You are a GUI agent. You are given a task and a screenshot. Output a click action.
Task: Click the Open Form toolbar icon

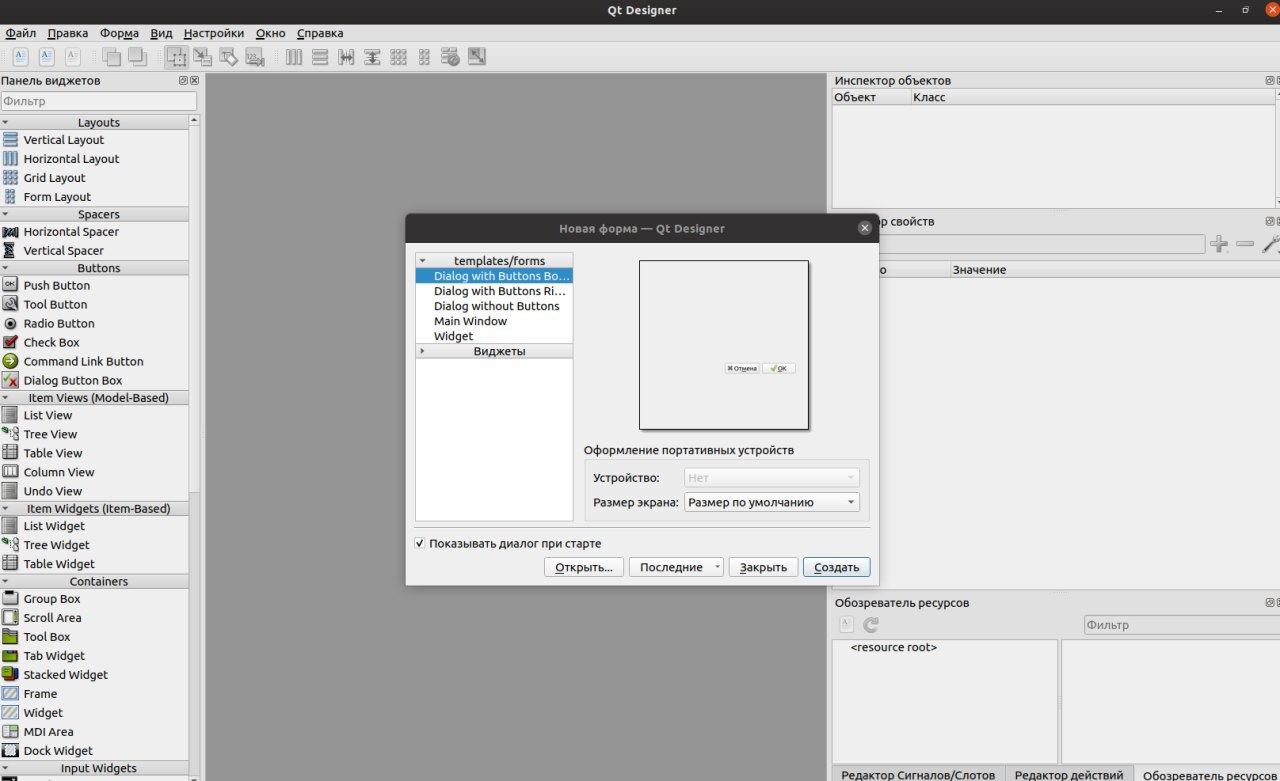pos(47,57)
